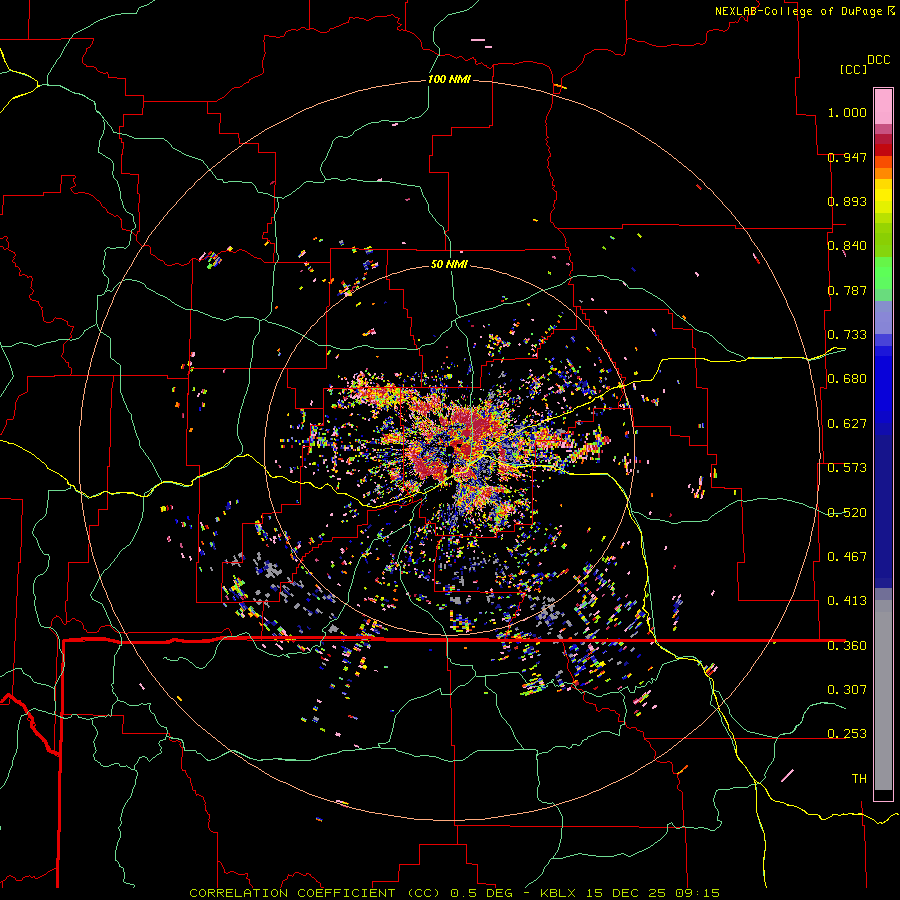Select the 0.680 scale value
900x900 pixels.
tap(847, 379)
